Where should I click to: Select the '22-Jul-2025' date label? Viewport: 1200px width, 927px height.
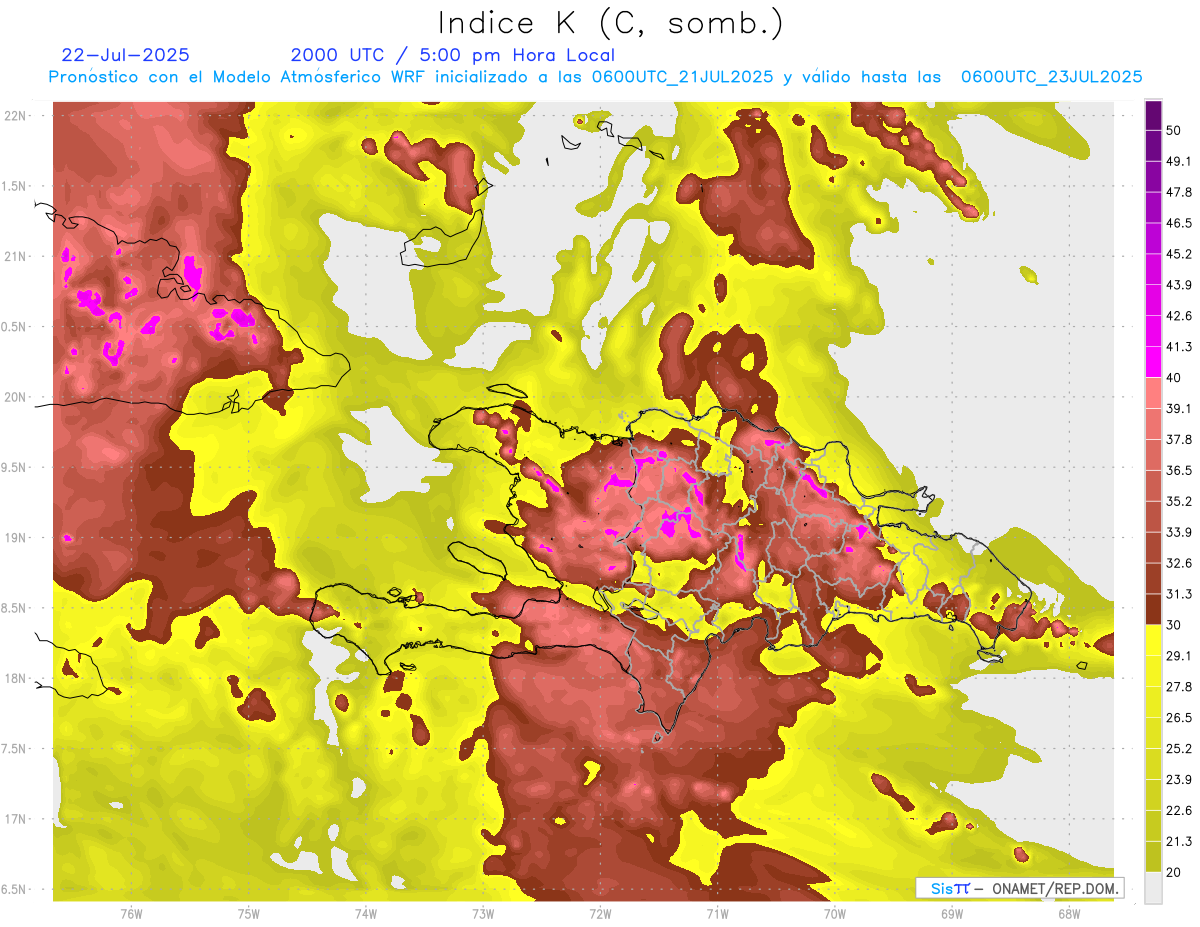pos(125,55)
